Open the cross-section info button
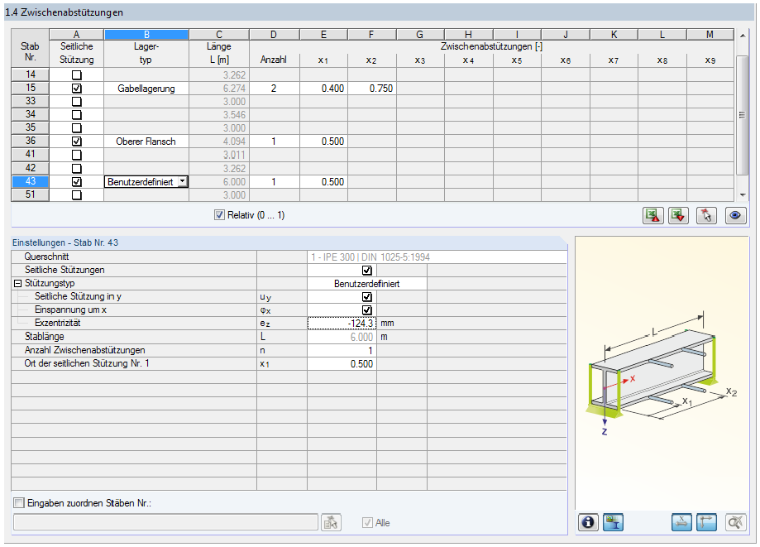The image size is (760, 547). 588,522
